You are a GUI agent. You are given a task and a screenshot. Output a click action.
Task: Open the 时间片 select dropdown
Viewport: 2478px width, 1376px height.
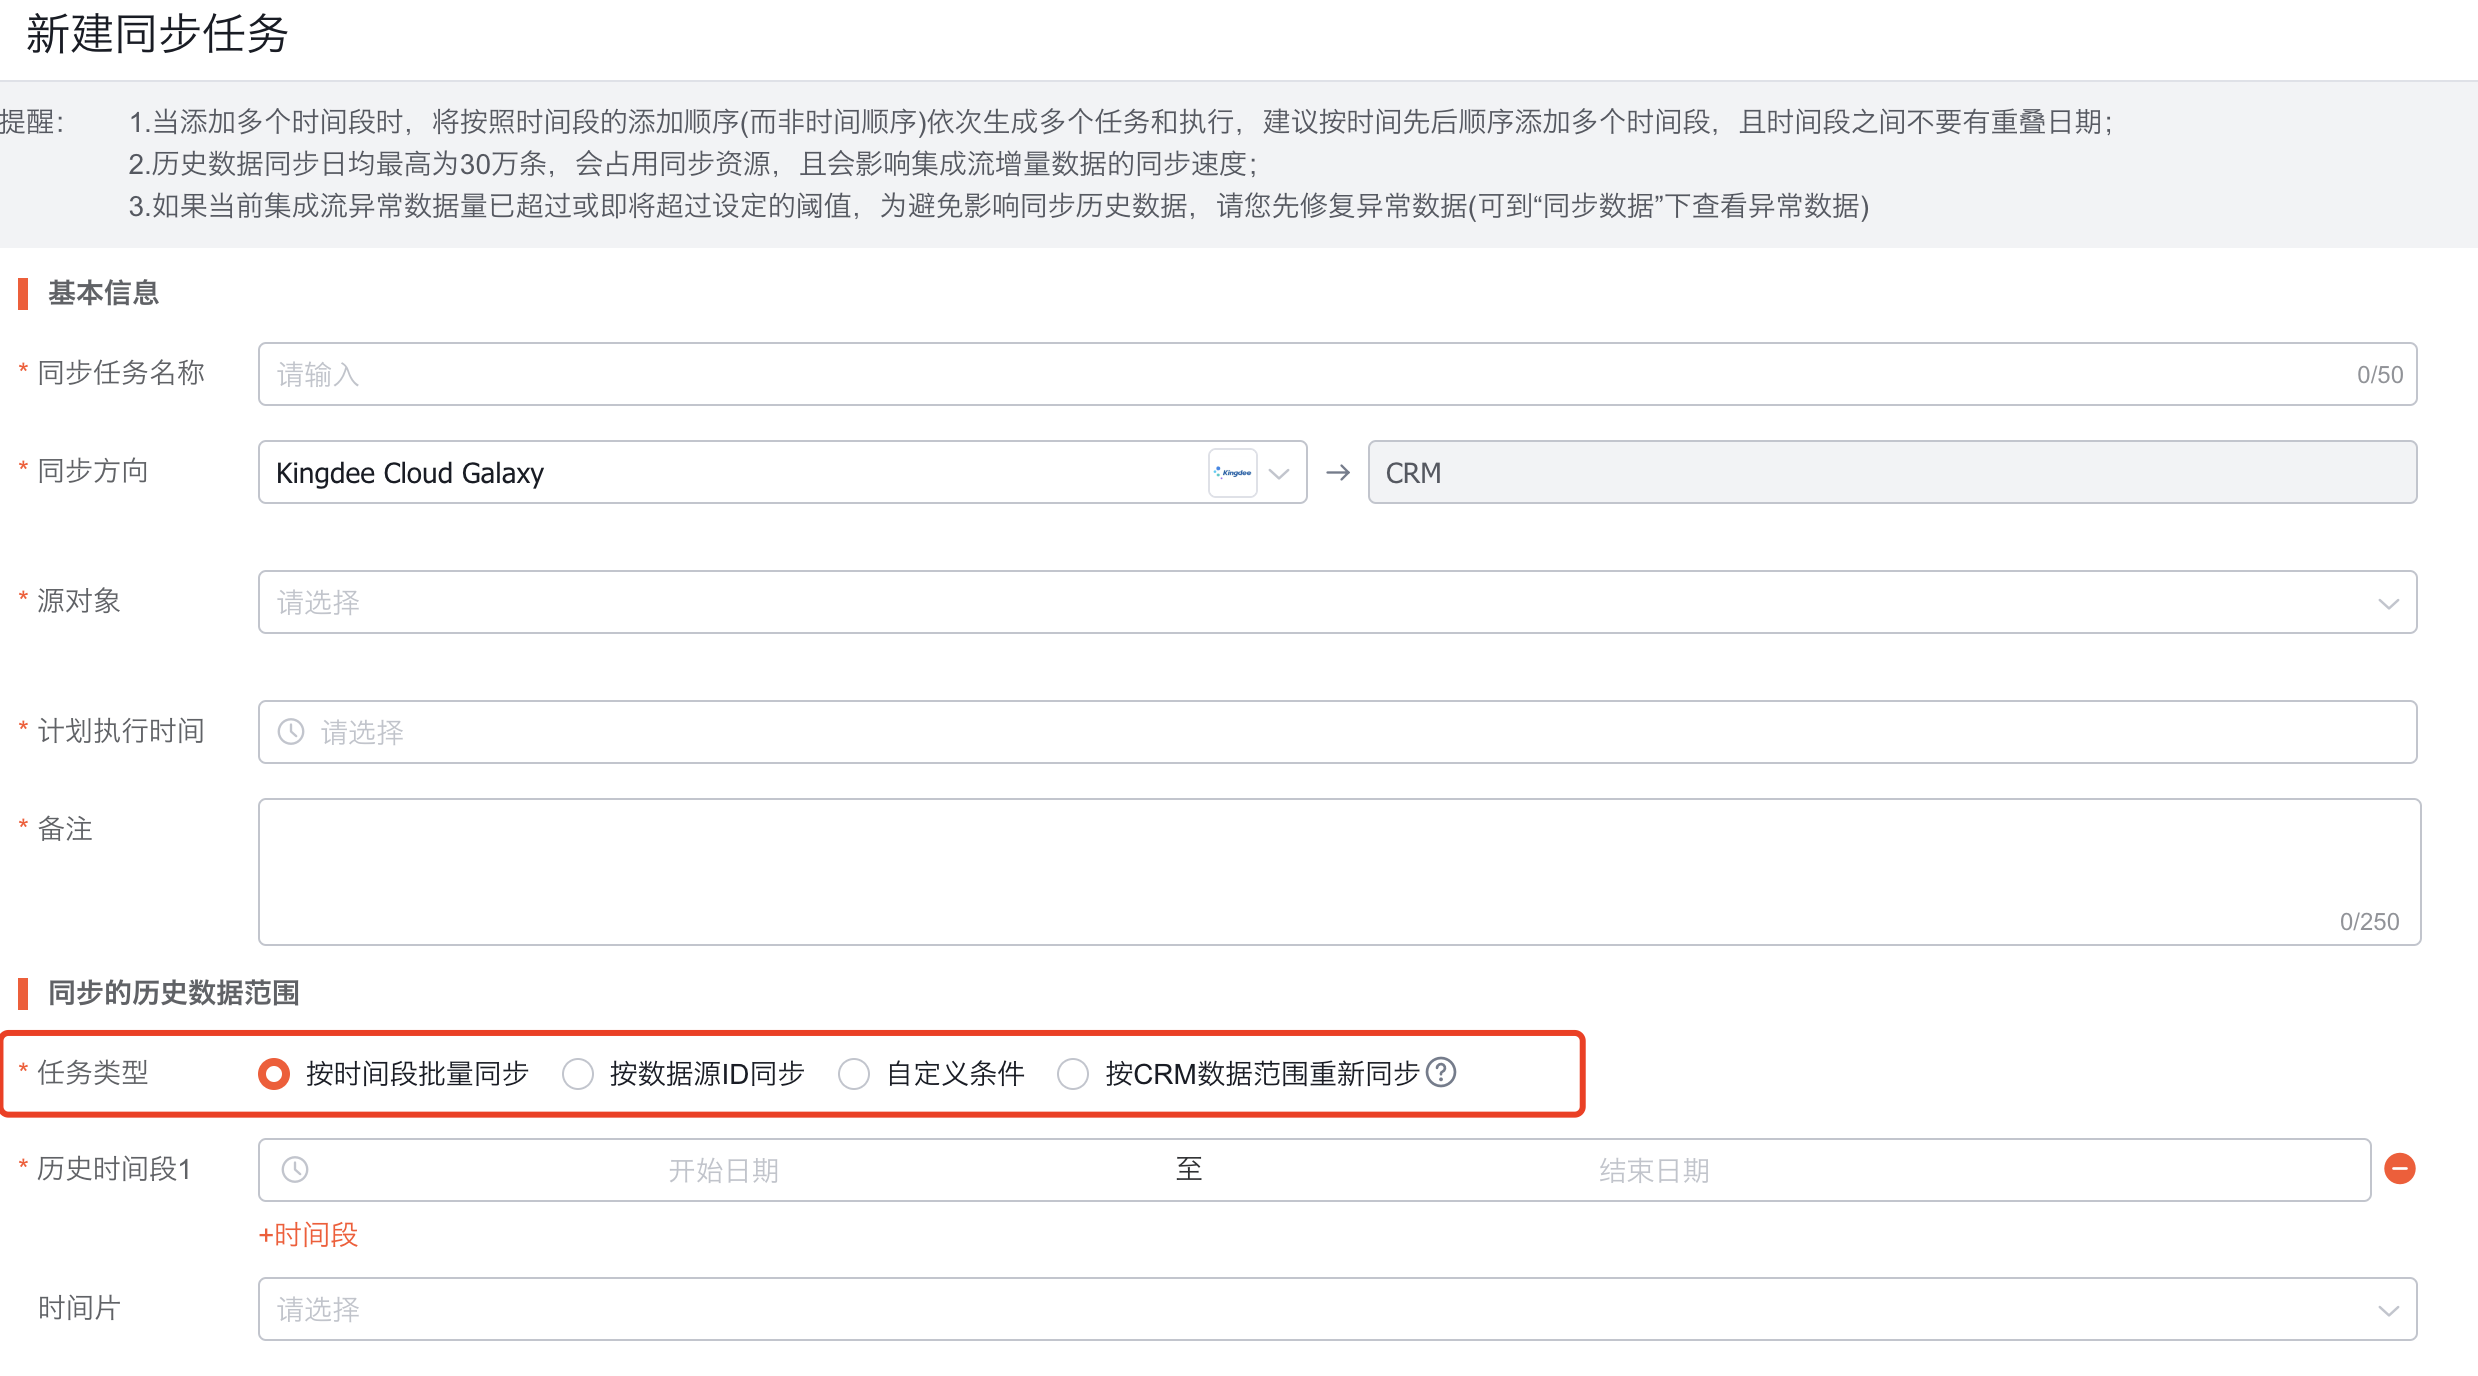(x=1337, y=1309)
